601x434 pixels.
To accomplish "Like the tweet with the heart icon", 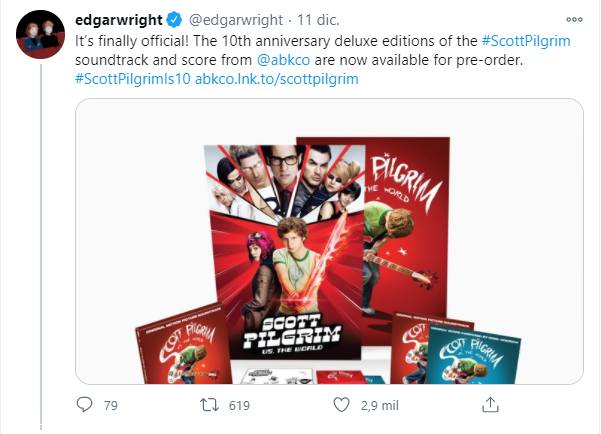I will tap(341, 405).
